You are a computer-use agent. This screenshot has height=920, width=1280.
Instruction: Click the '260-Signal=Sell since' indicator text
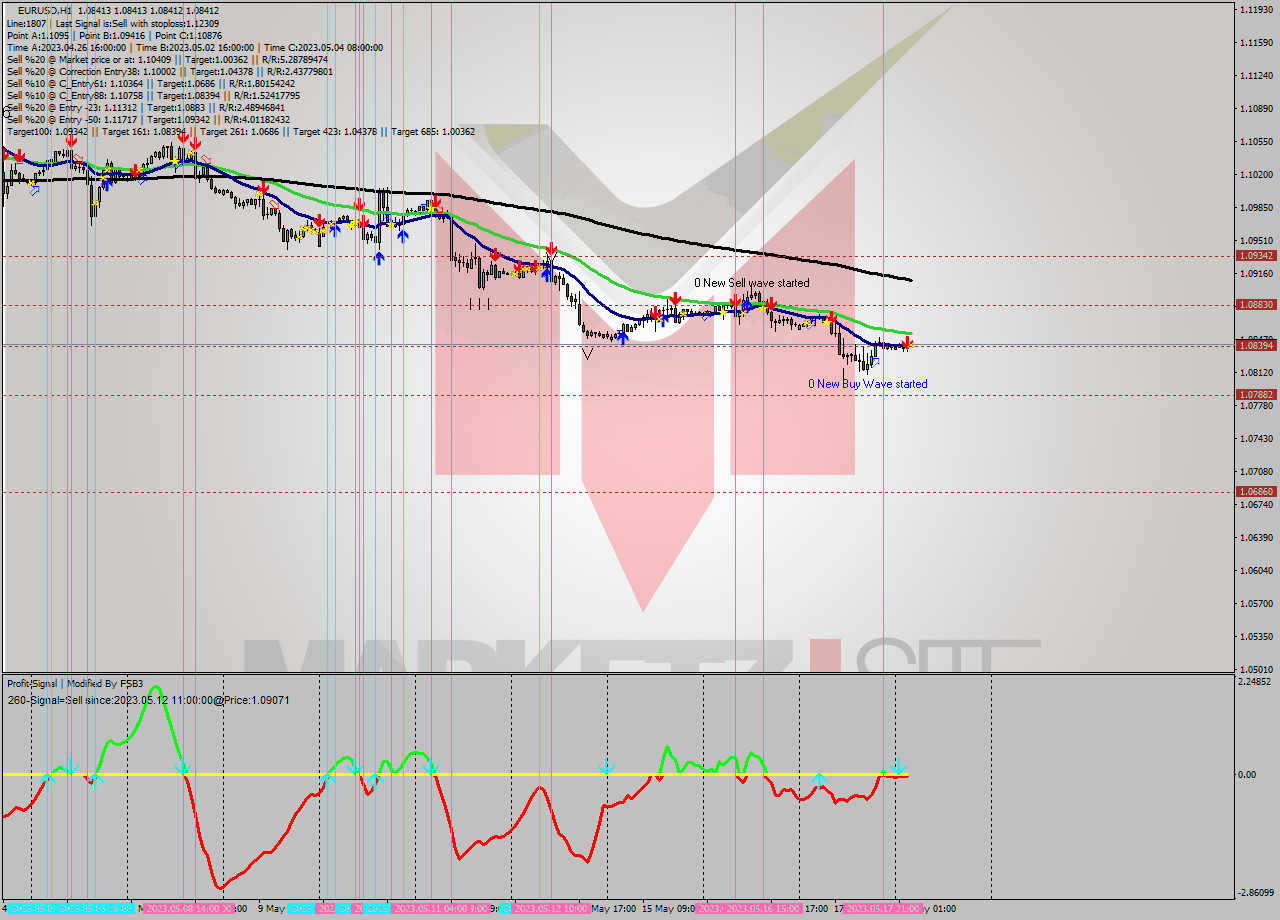click(148, 700)
